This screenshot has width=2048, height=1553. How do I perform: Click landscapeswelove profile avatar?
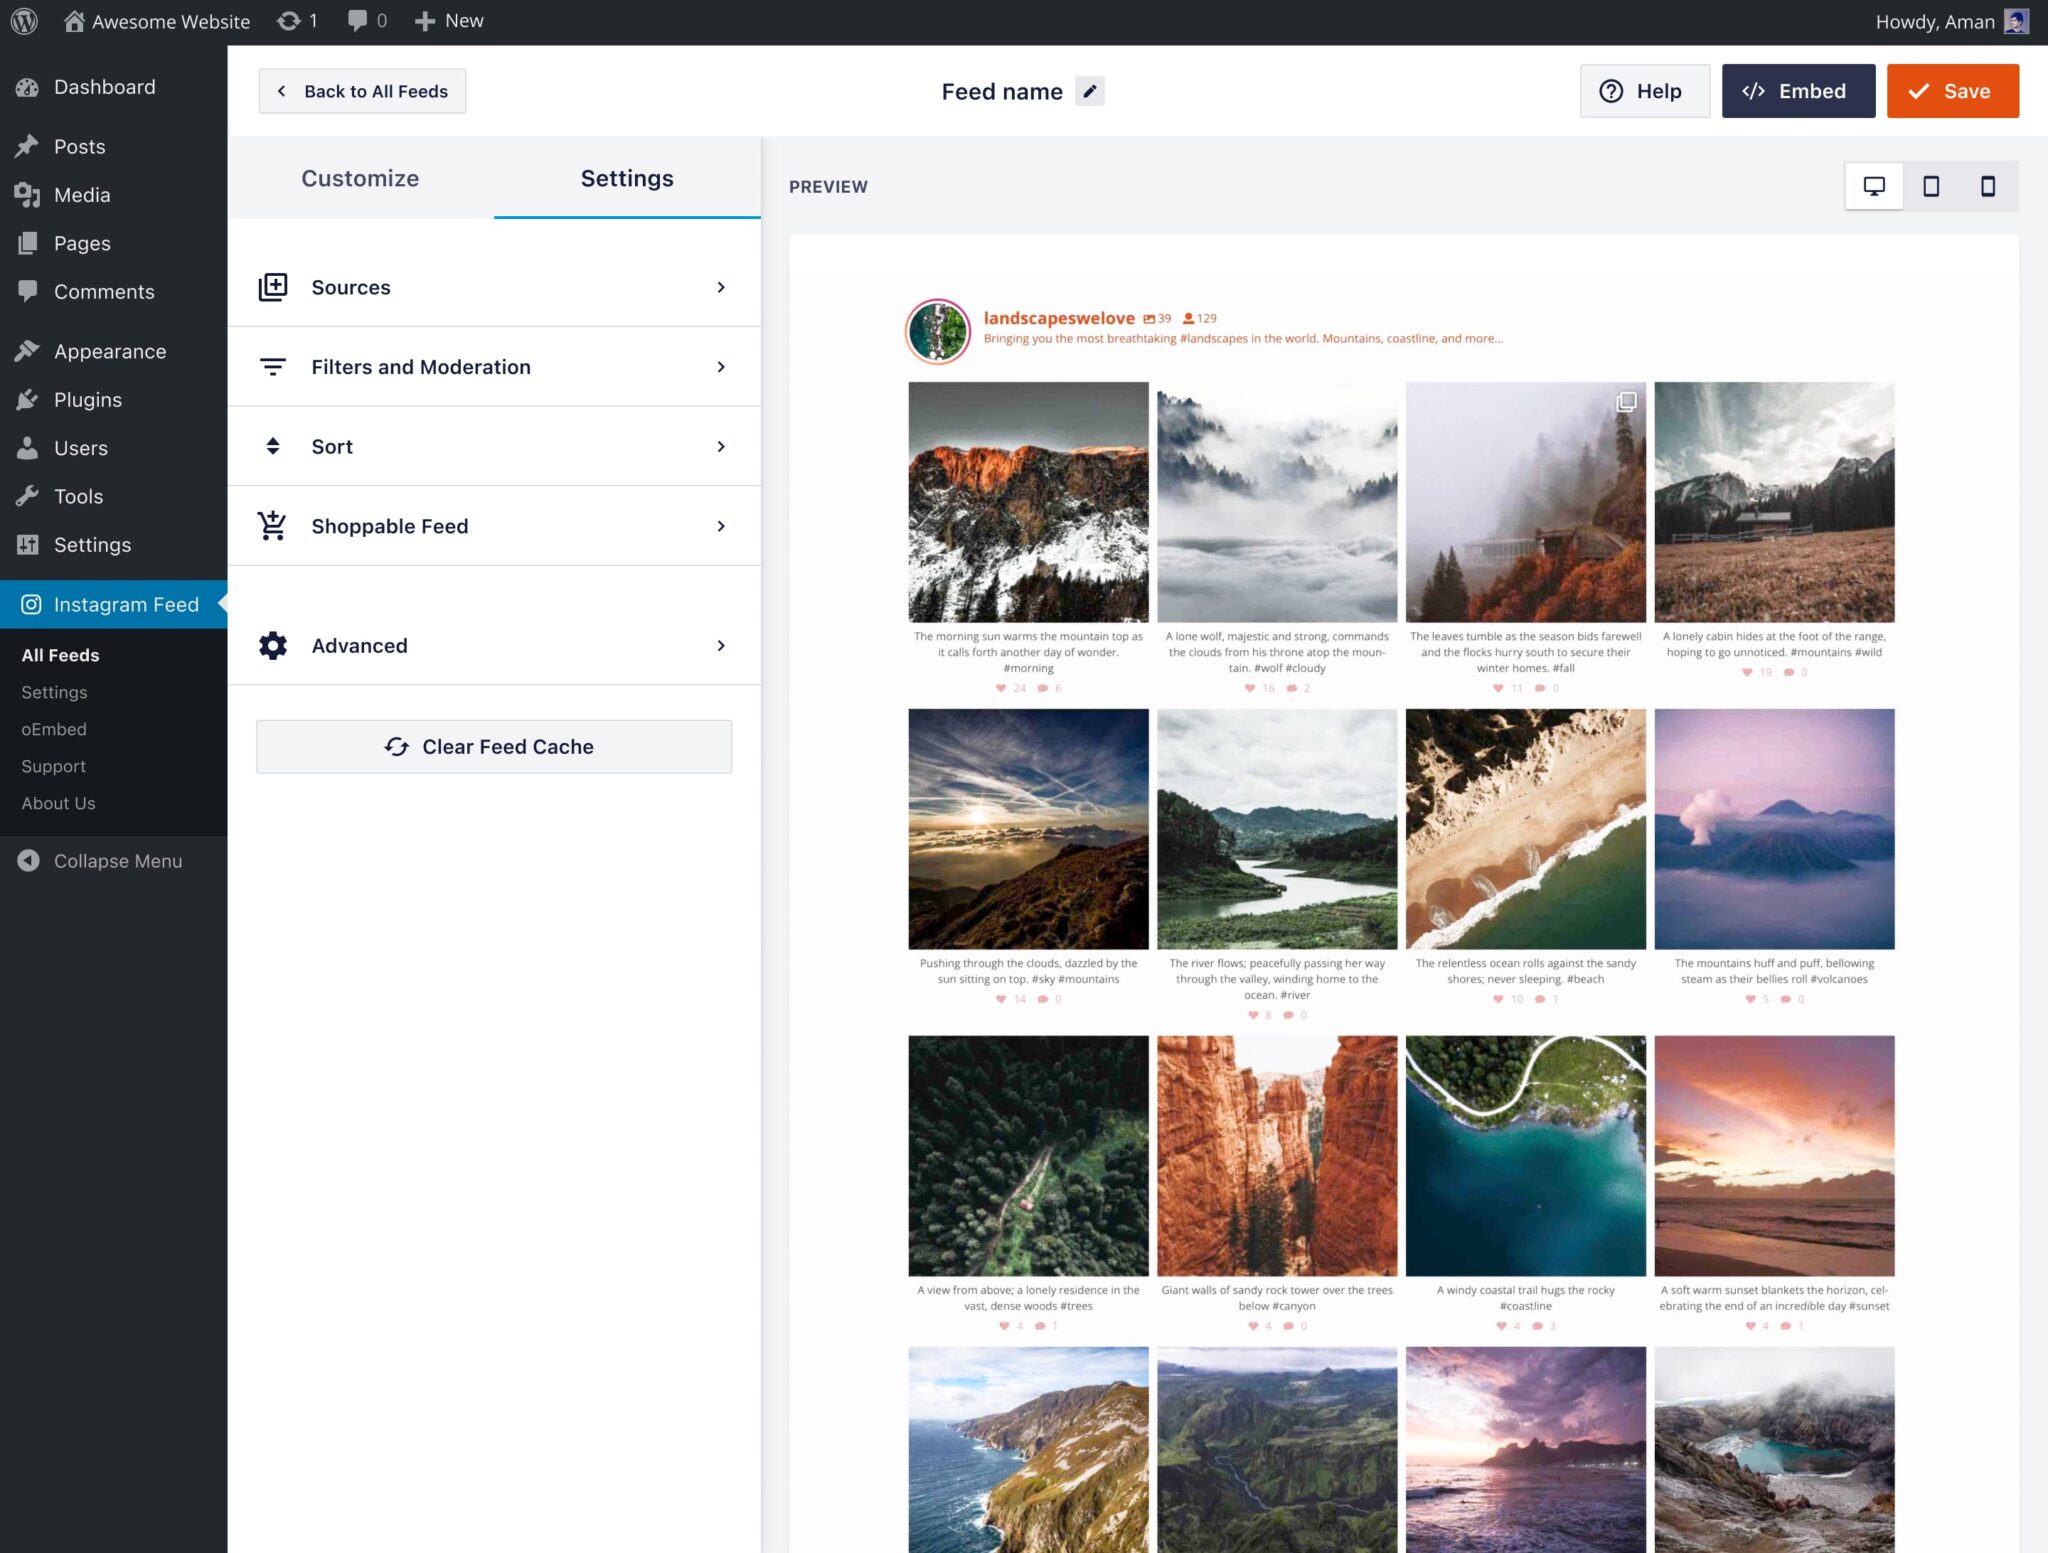(x=937, y=331)
